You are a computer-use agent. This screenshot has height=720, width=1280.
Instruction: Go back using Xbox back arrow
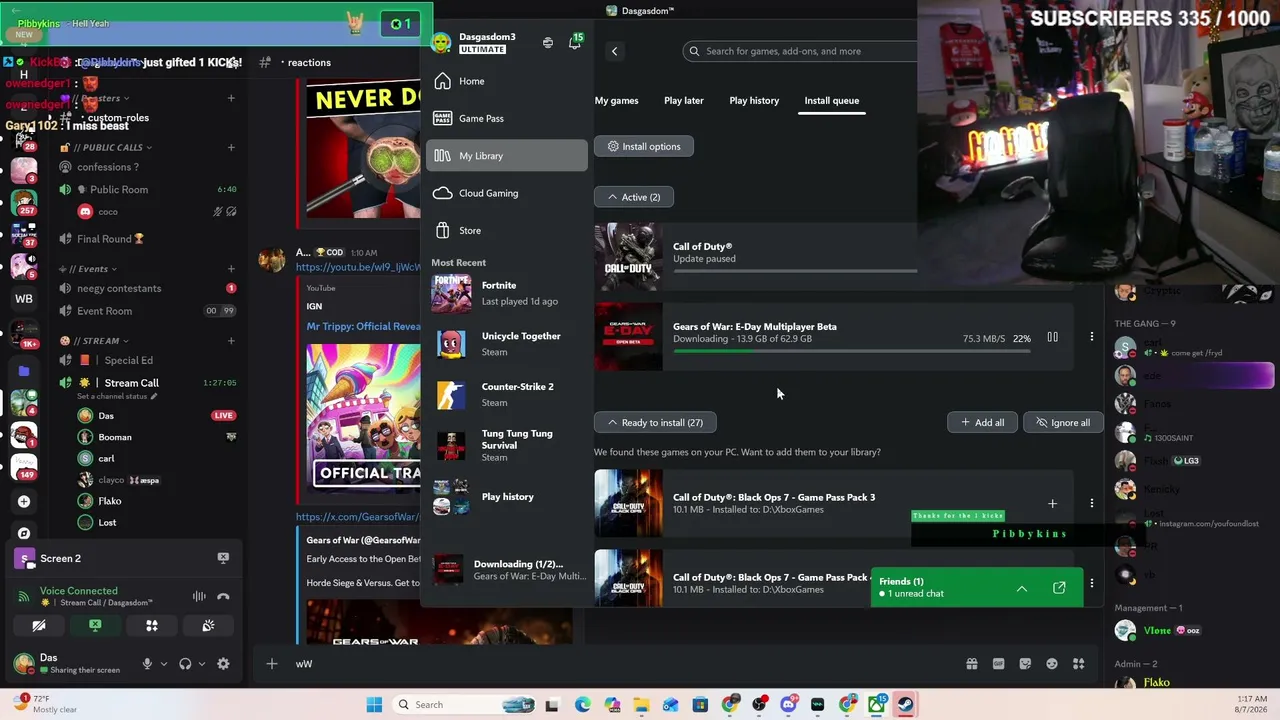pos(615,51)
